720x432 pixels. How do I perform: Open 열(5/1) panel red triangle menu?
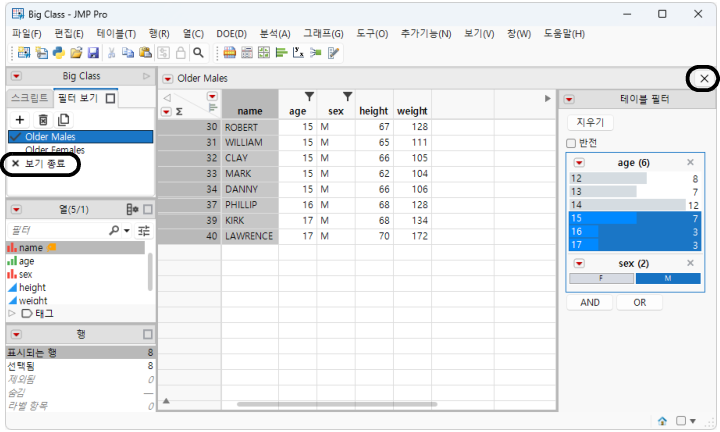click(17, 210)
